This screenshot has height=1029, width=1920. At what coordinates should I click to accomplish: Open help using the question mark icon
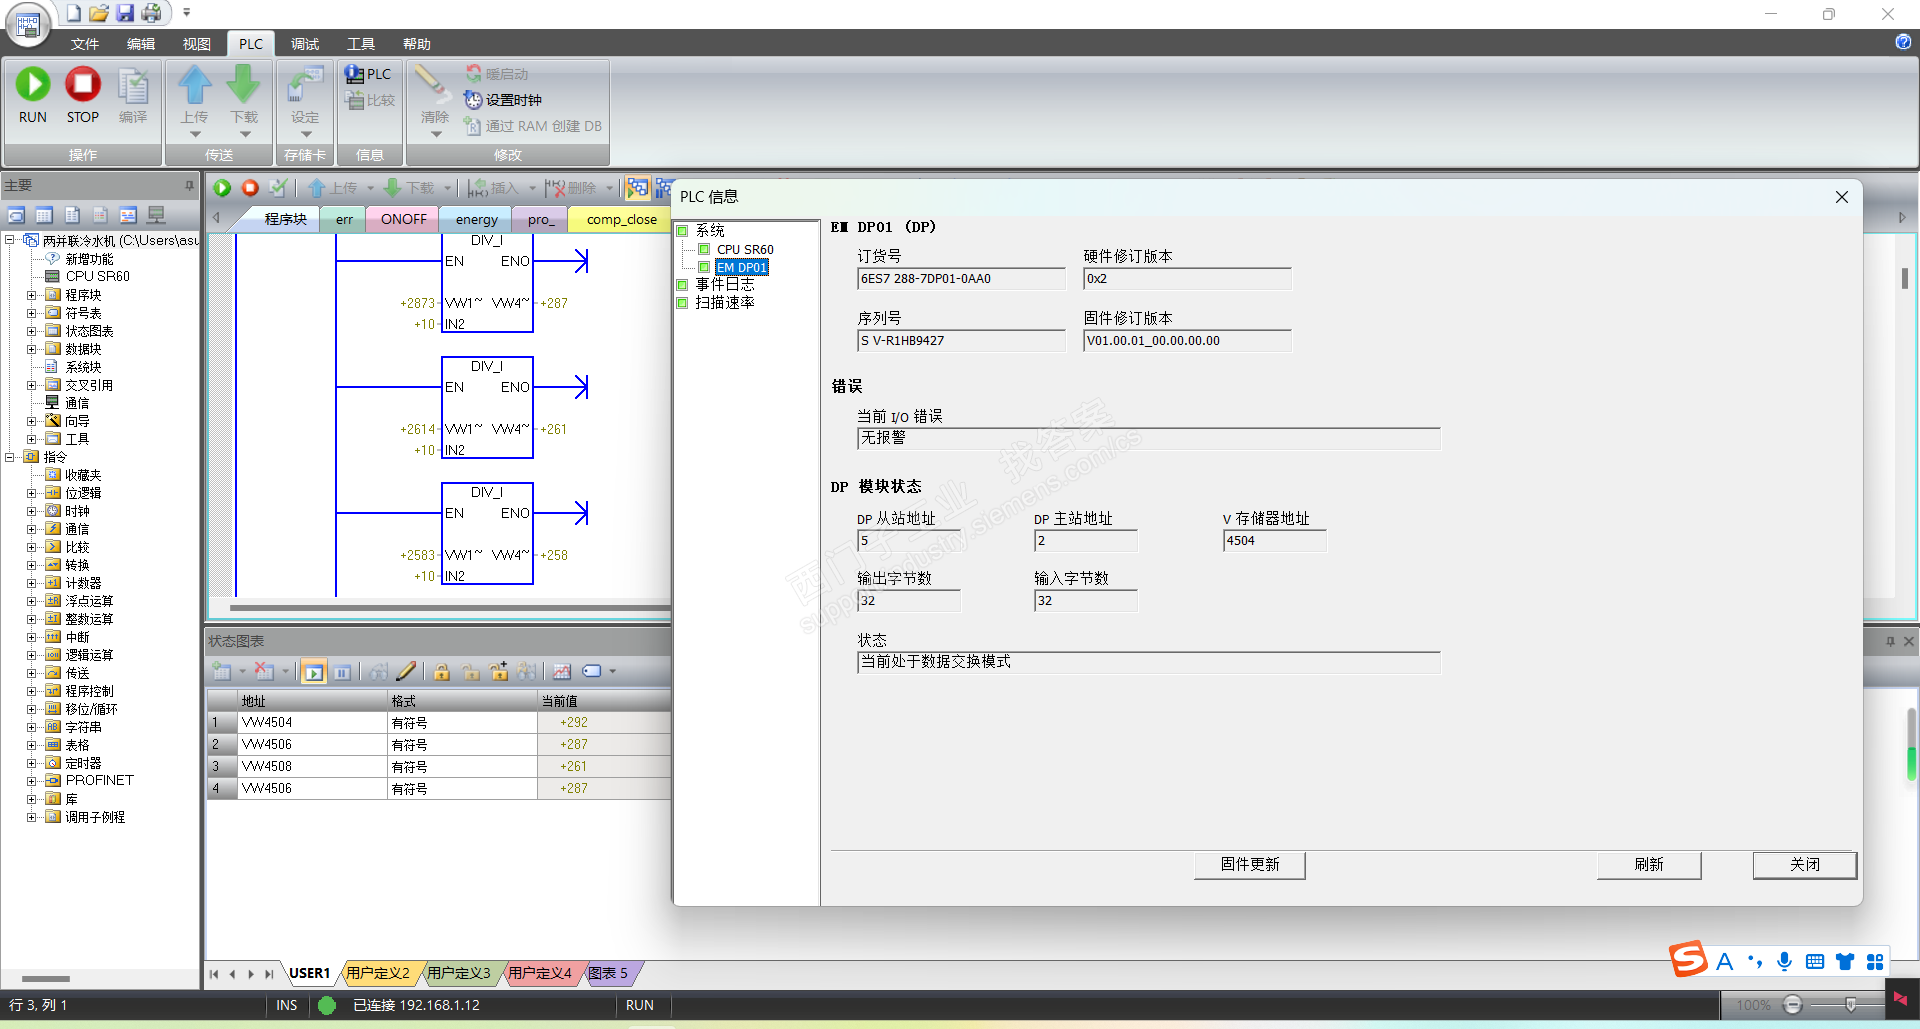(x=1903, y=42)
